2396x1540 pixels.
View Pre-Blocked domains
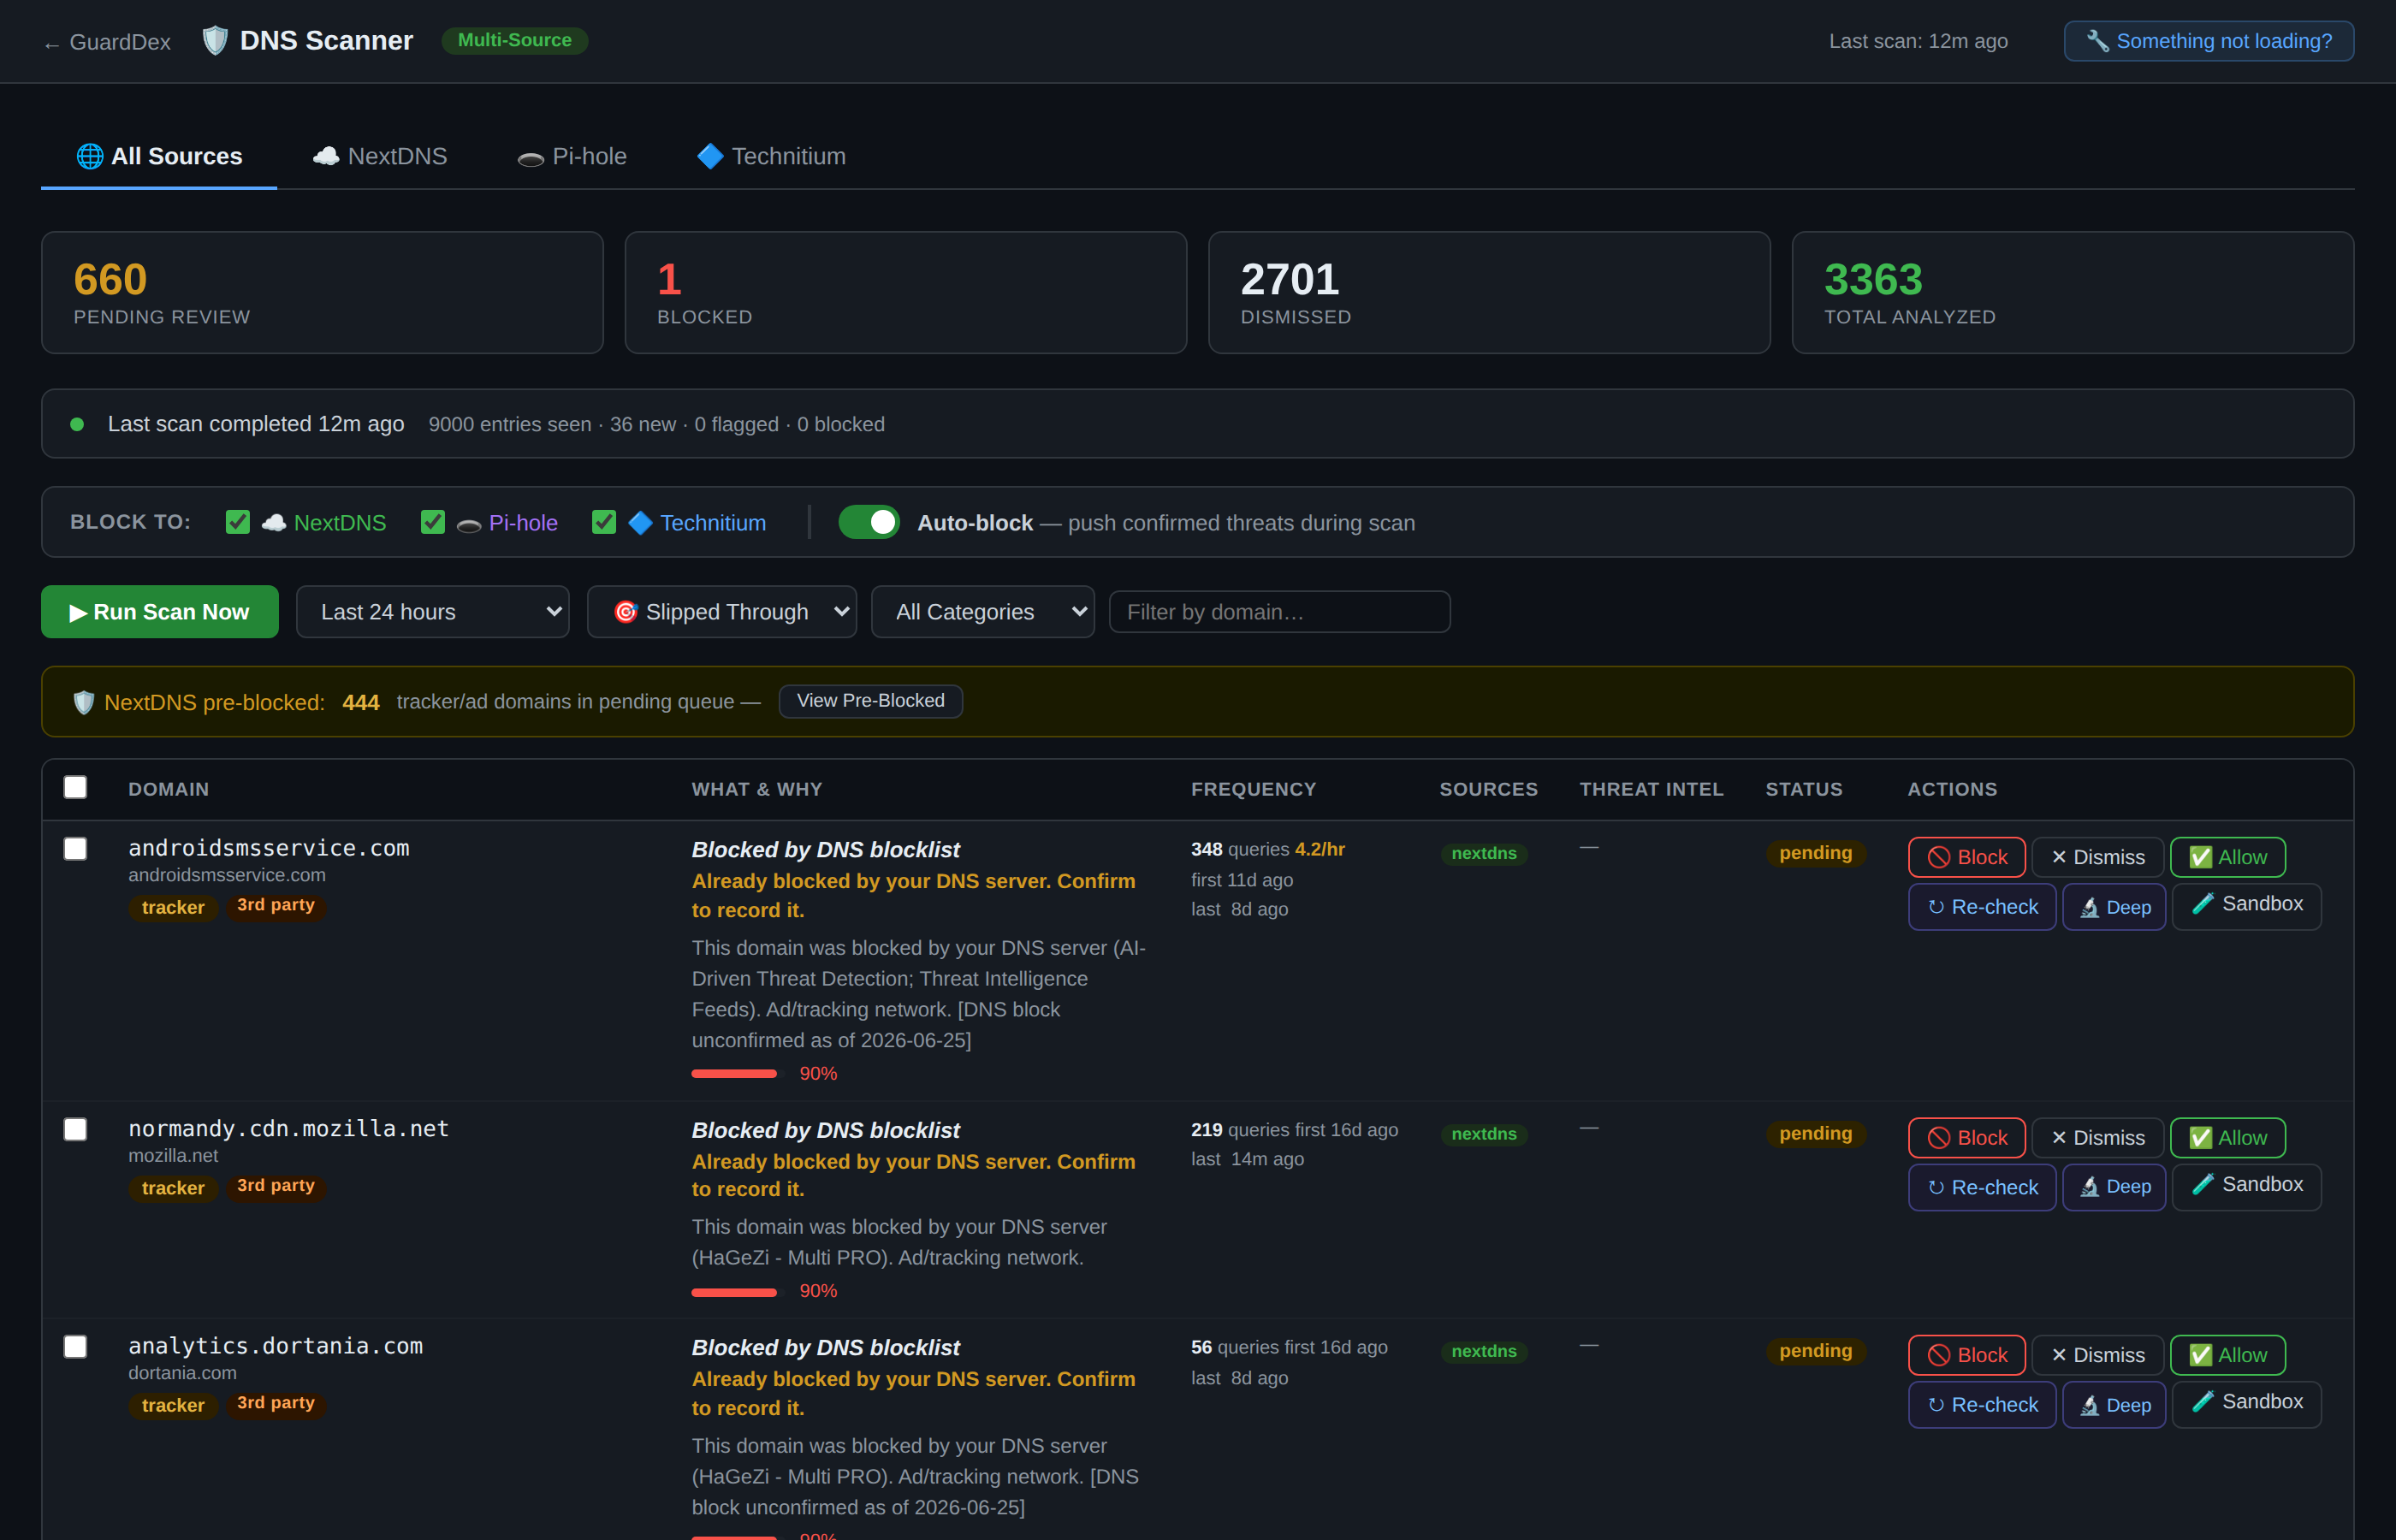(870, 701)
